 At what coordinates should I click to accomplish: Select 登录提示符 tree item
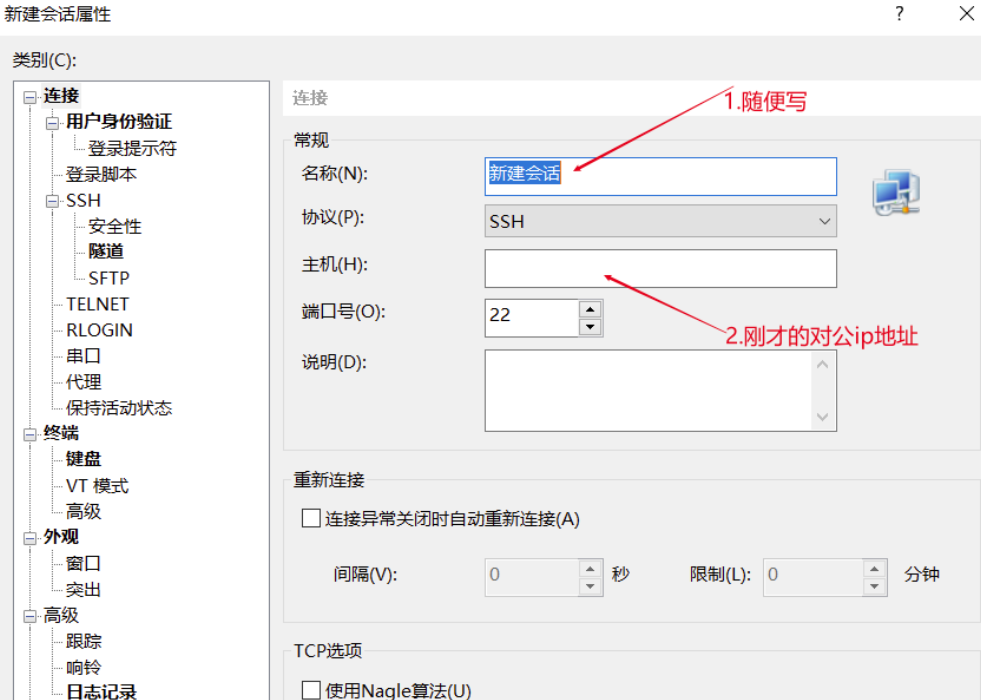point(133,148)
